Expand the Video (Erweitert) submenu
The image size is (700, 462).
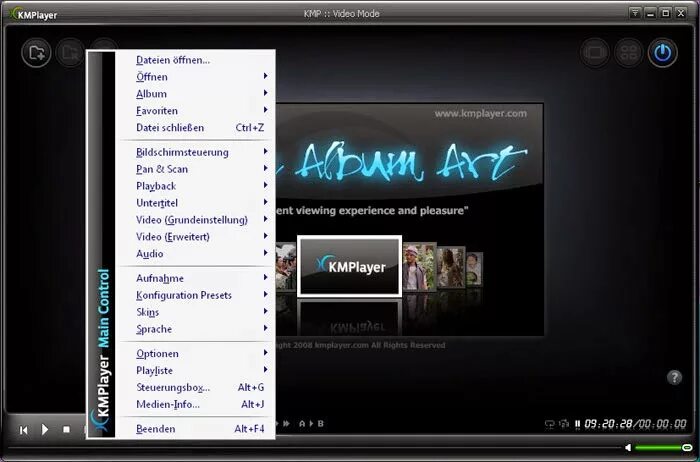click(196, 237)
